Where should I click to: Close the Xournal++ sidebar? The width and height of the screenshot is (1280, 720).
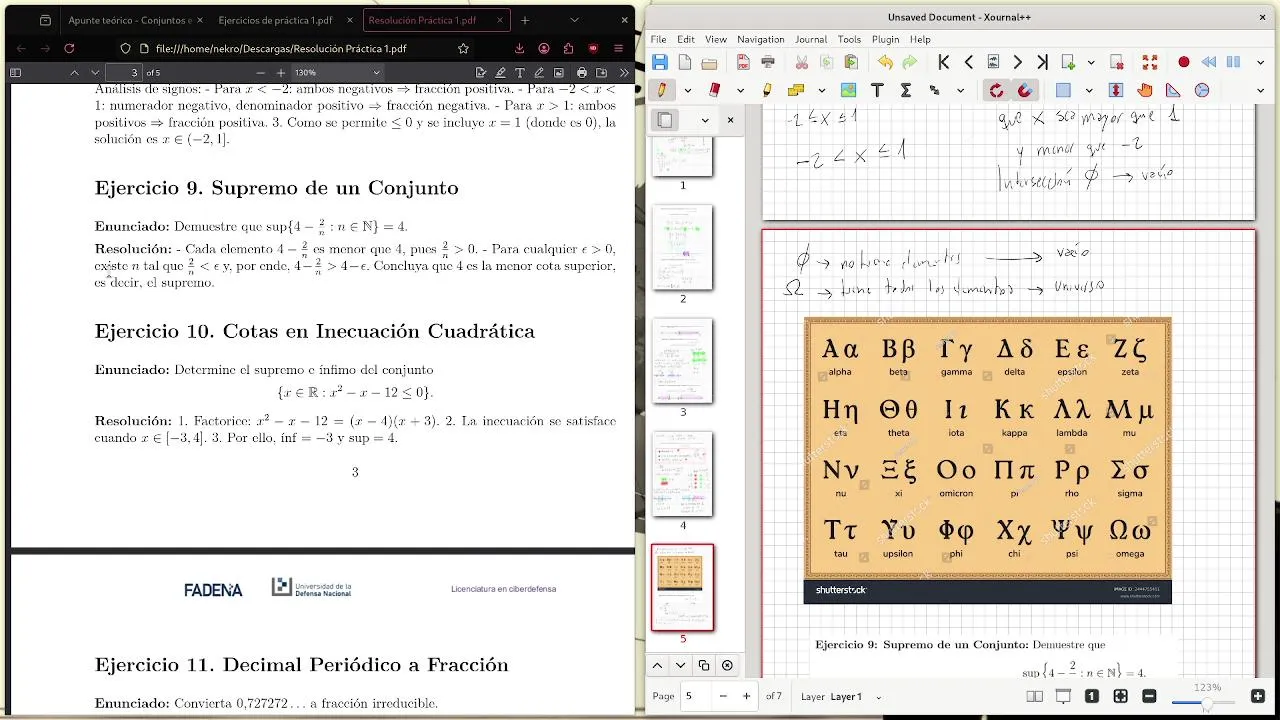tap(730, 120)
